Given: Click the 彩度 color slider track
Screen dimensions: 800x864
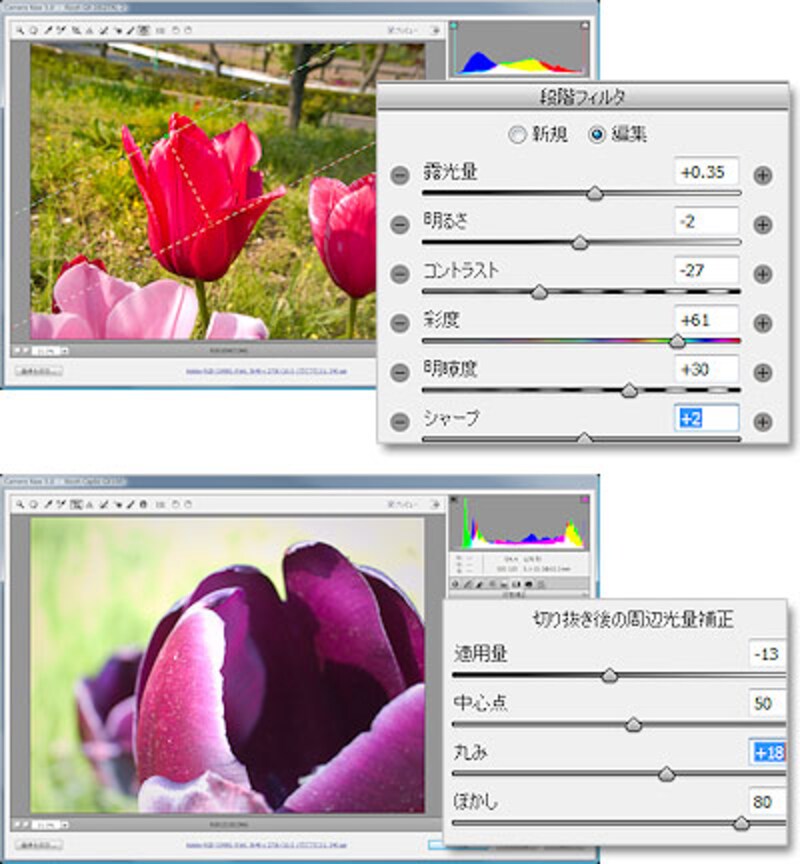Looking at the screenshot, I should coord(580,341).
